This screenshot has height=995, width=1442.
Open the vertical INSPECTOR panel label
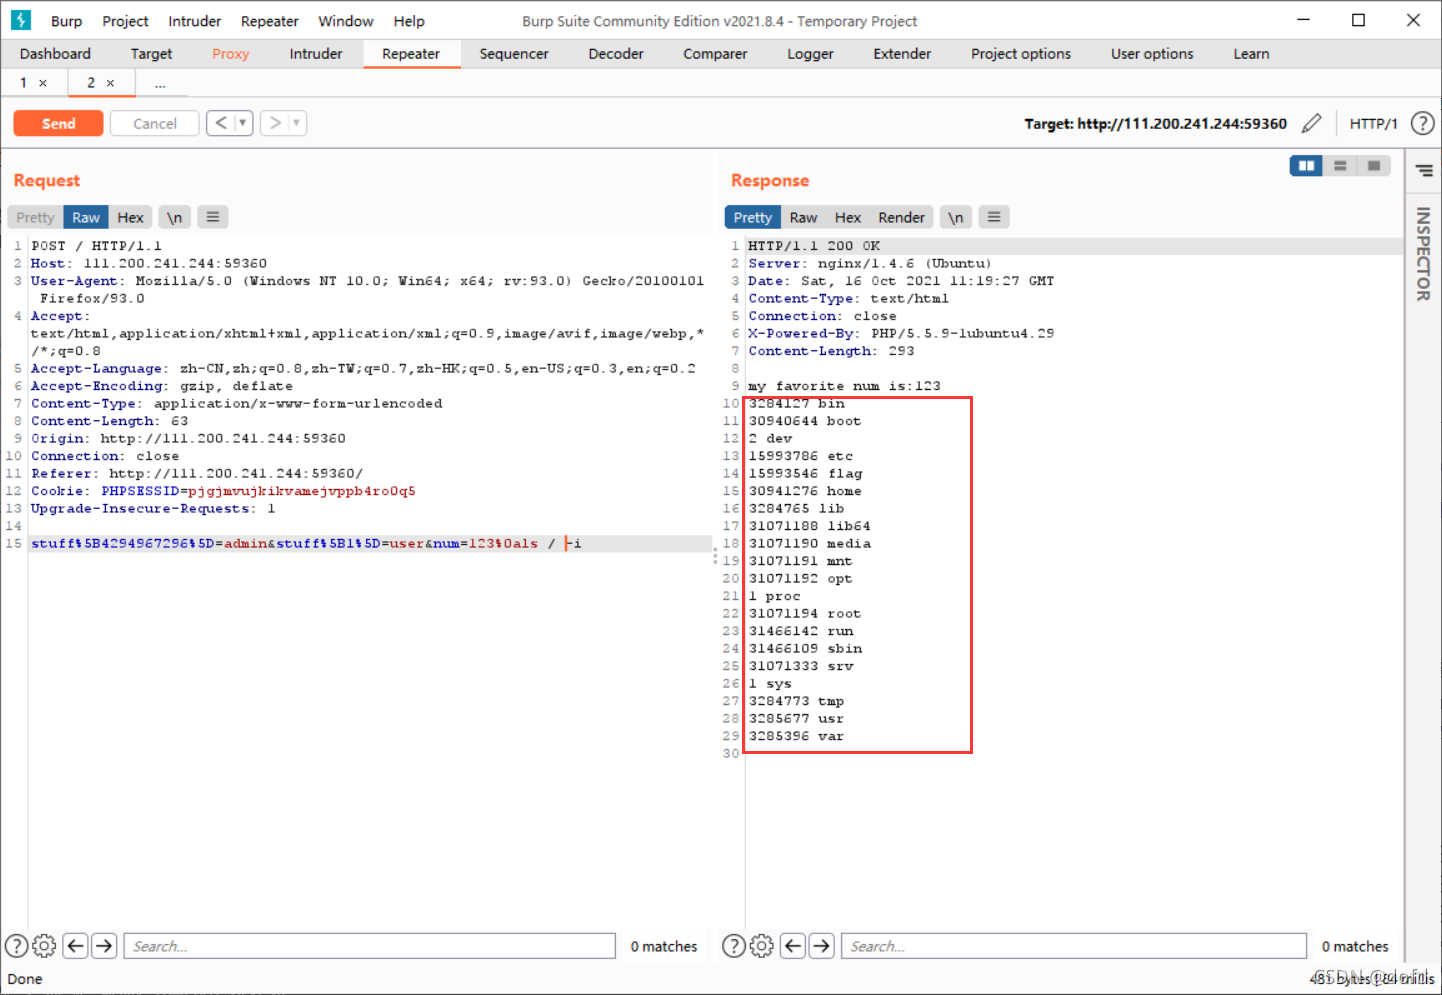point(1423,254)
